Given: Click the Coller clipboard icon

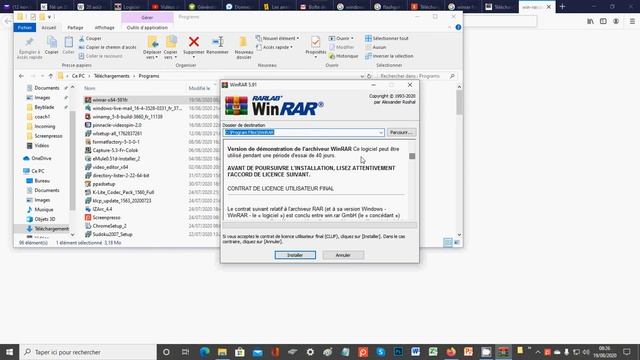Looking at the screenshot, I should point(68,42).
